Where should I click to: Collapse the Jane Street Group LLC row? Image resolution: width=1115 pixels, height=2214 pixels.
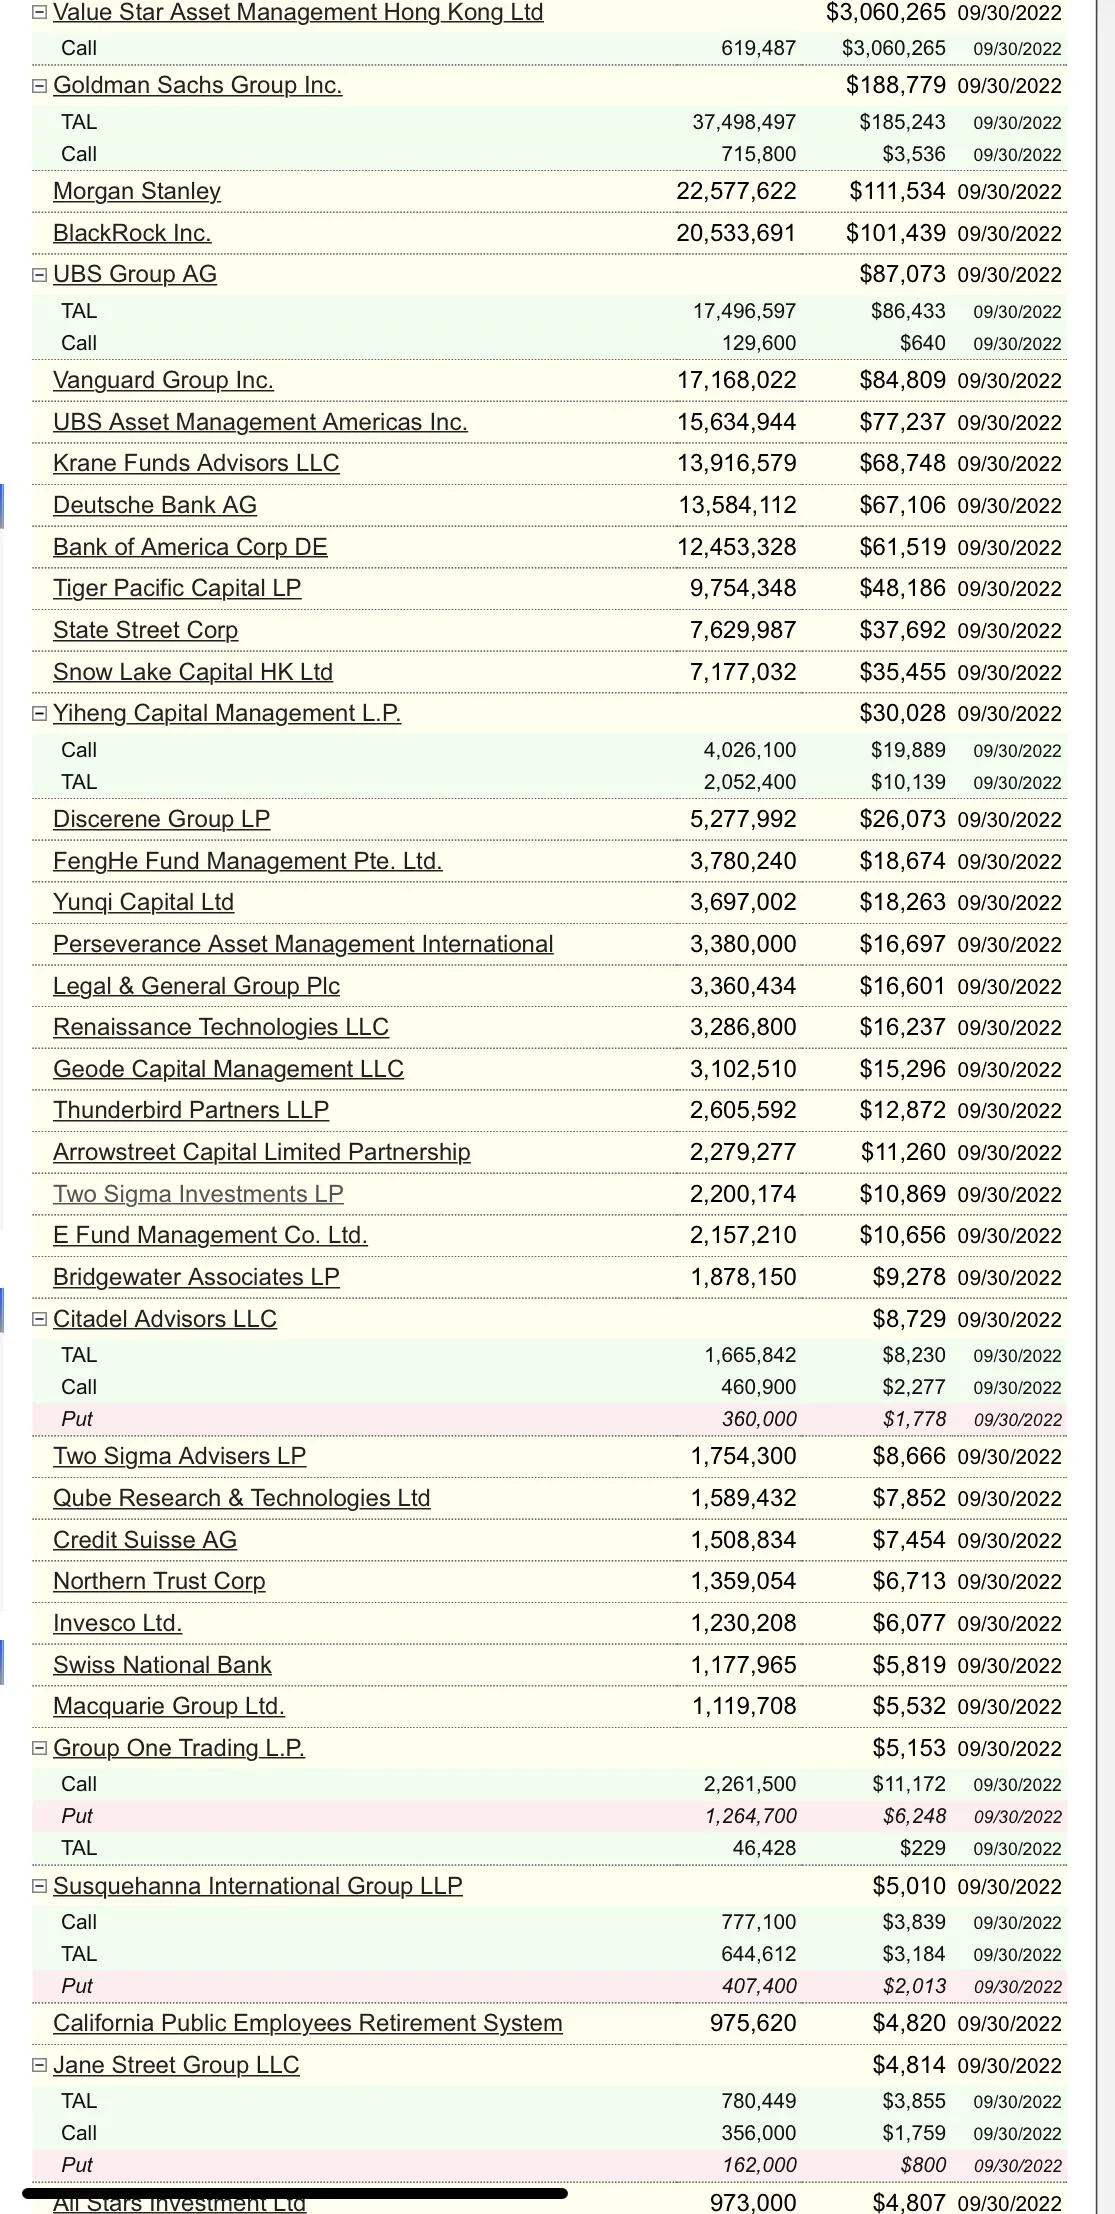click(40, 2065)
